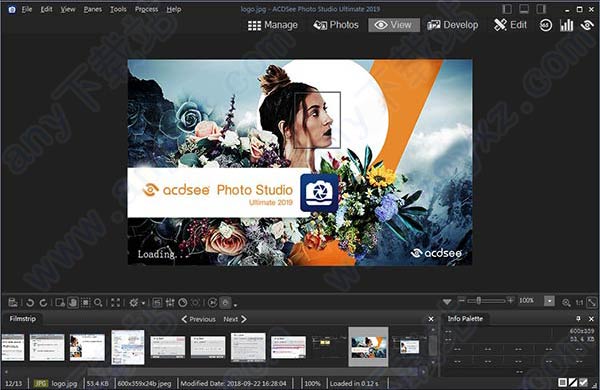600x390 pixels.
Task: Set zoom to actual size 1:1
Action: point(579,303)
